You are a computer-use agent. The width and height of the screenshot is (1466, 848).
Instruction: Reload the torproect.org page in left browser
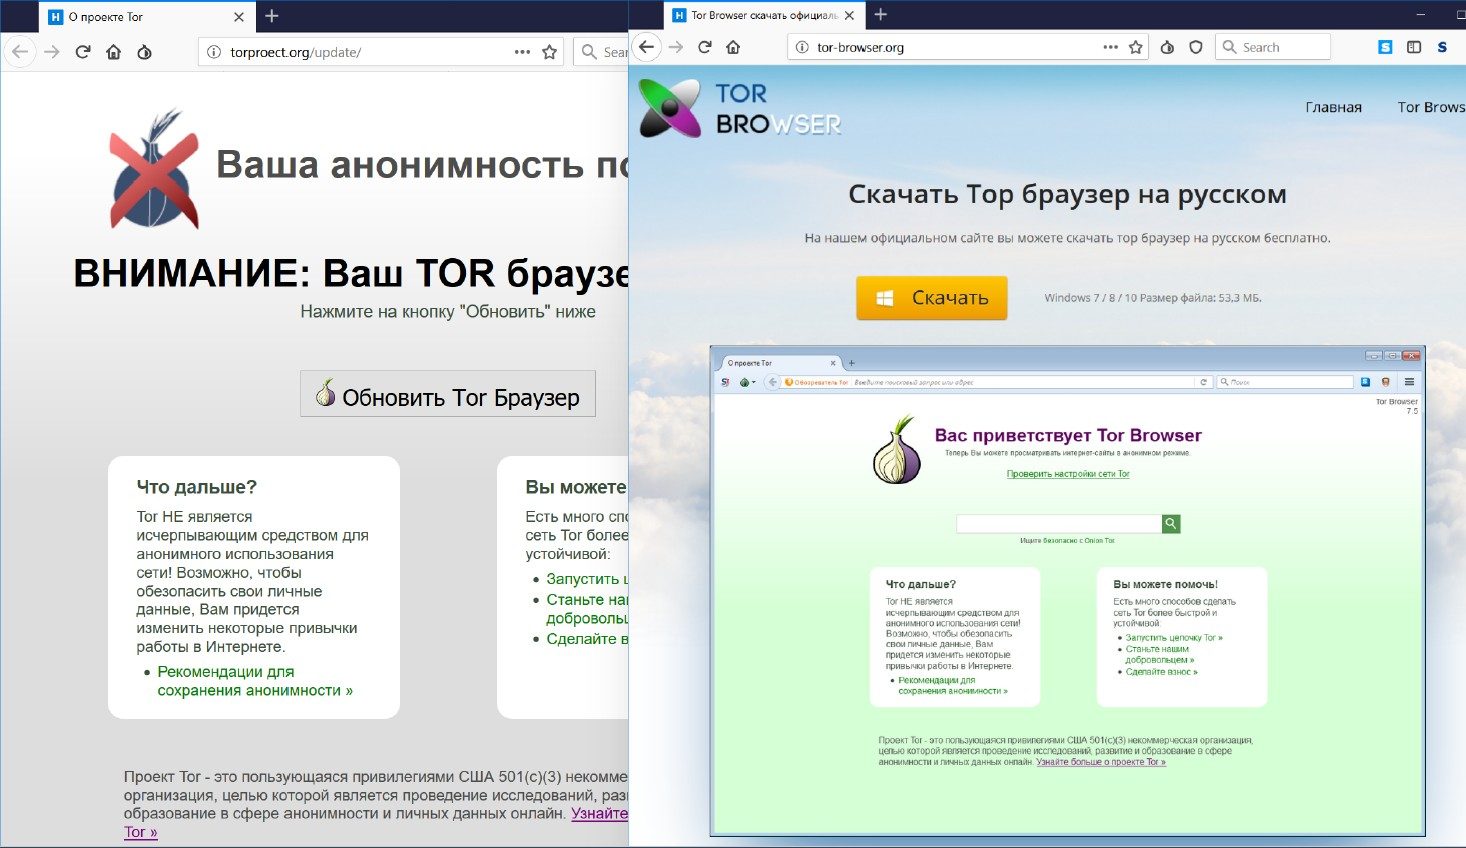coord(83,52)
